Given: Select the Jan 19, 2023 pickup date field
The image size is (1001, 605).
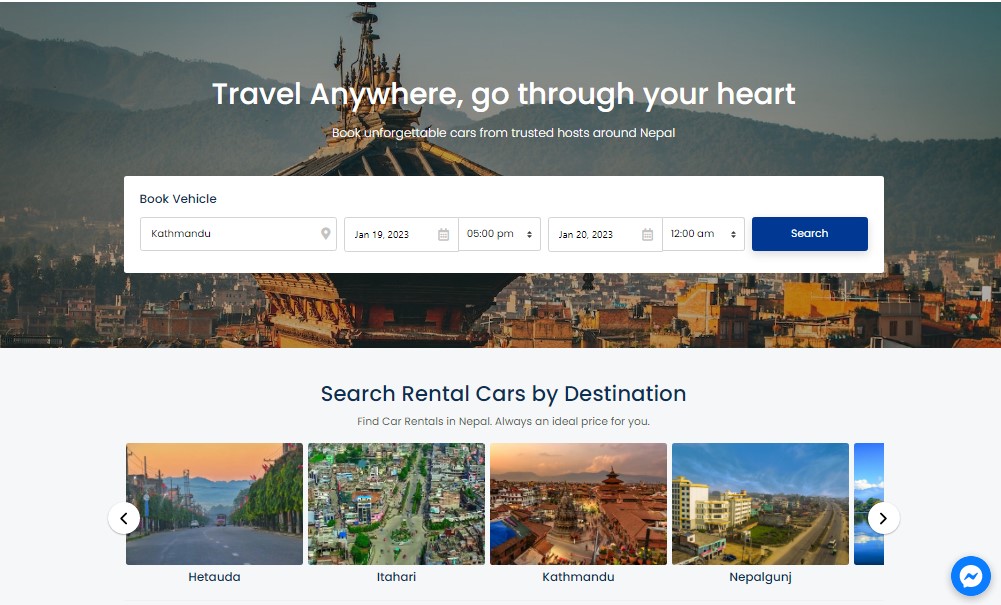Looking at the screenshot, I should (x=401, y=234).
